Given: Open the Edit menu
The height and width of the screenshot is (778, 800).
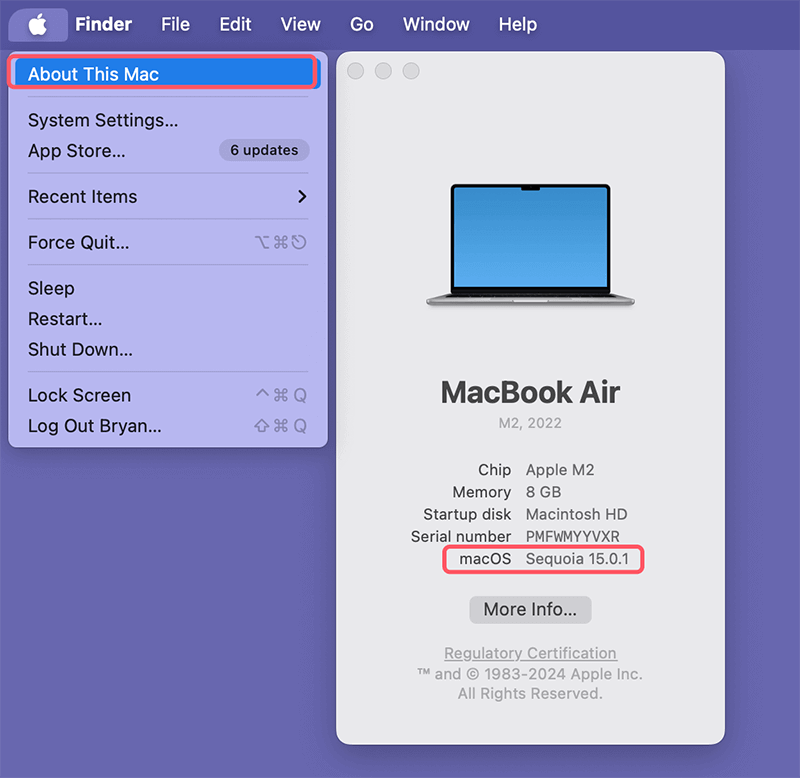Looking at the screenshot, I should [235, 24].
